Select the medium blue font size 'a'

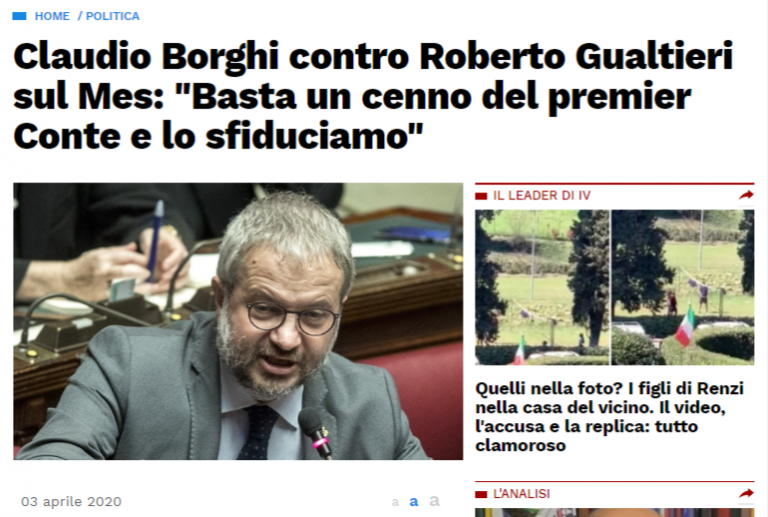tap(414, 501)
